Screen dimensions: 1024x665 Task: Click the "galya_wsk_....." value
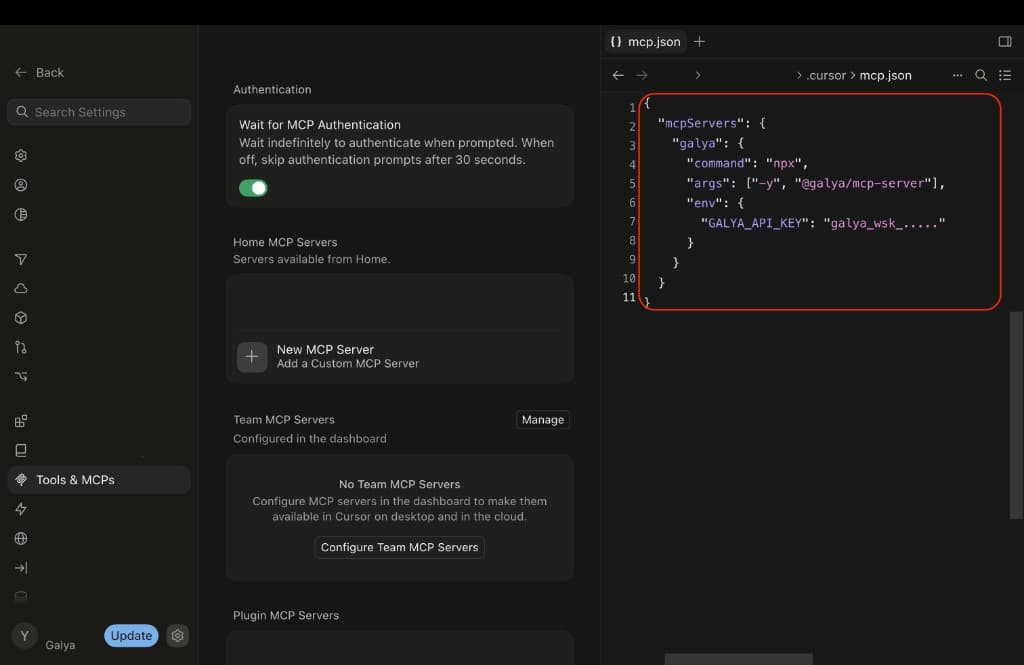click(x=884, y=223)
